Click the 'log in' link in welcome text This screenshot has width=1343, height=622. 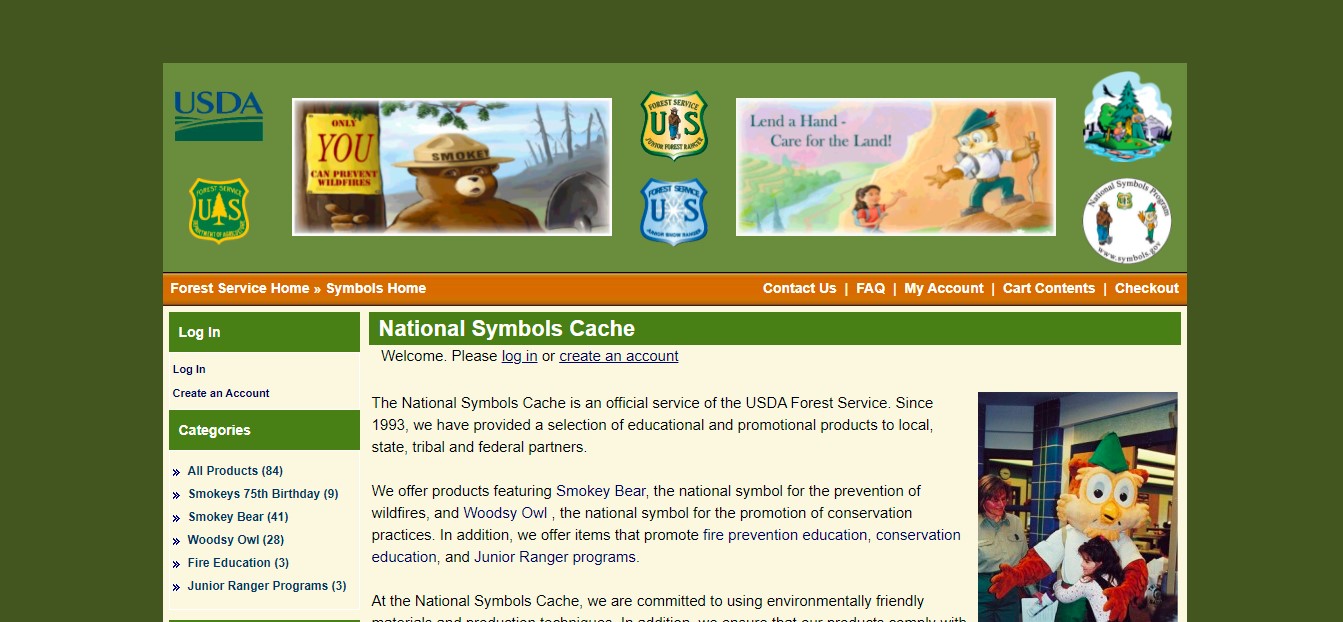point(519,356)
